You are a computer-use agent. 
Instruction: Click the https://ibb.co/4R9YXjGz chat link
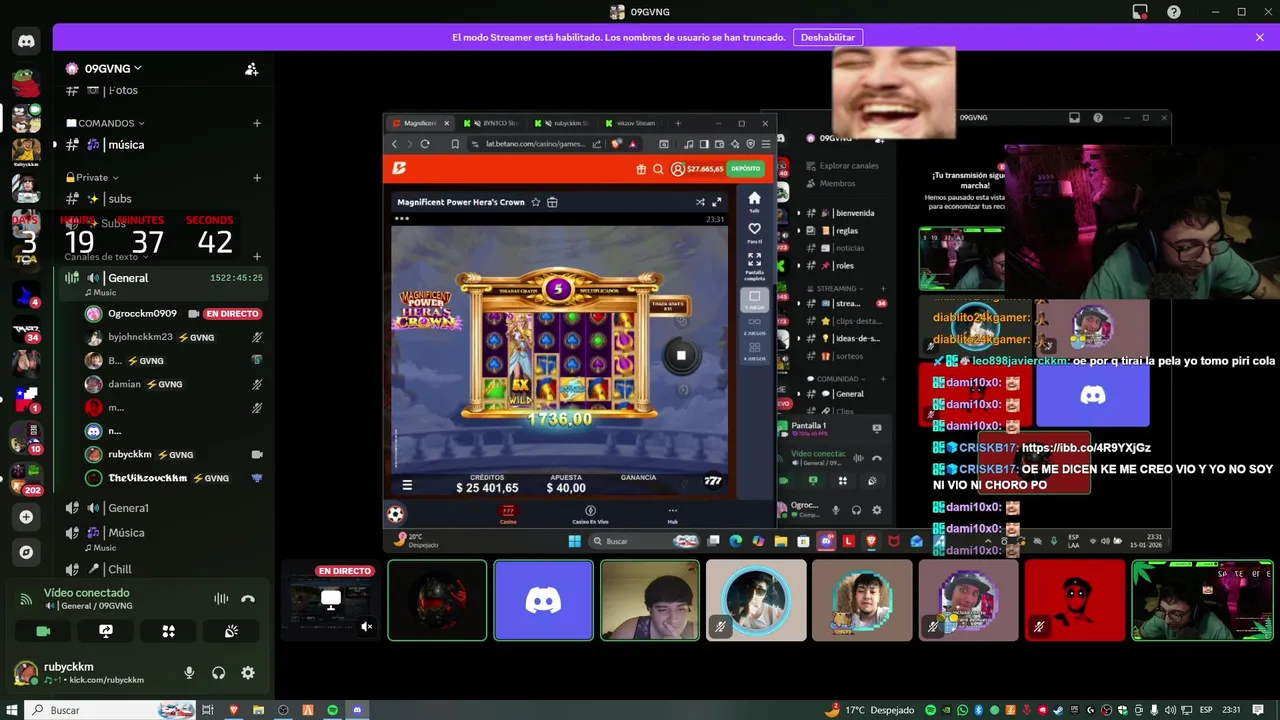point(1086,448)
